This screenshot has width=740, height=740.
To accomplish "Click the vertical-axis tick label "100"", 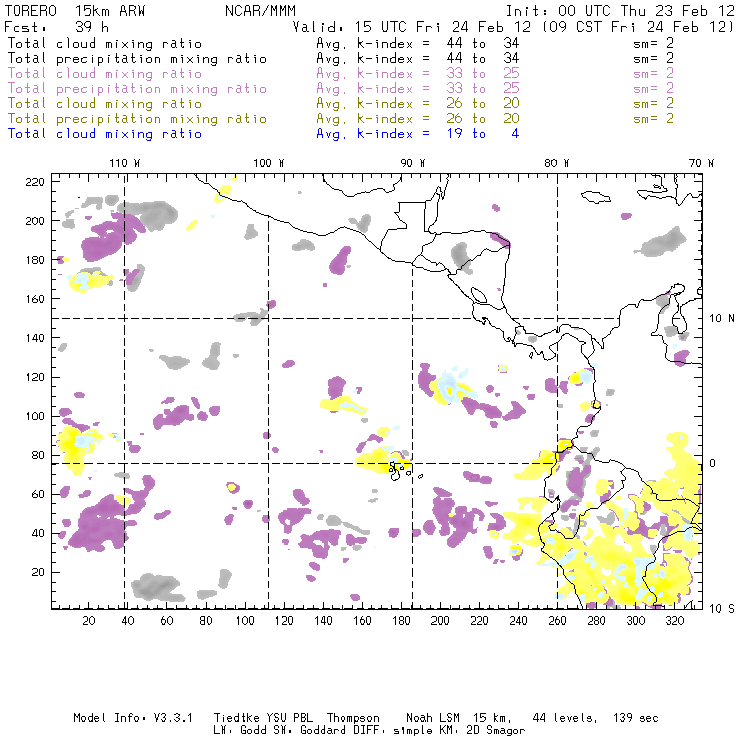I will click(34, 416).
